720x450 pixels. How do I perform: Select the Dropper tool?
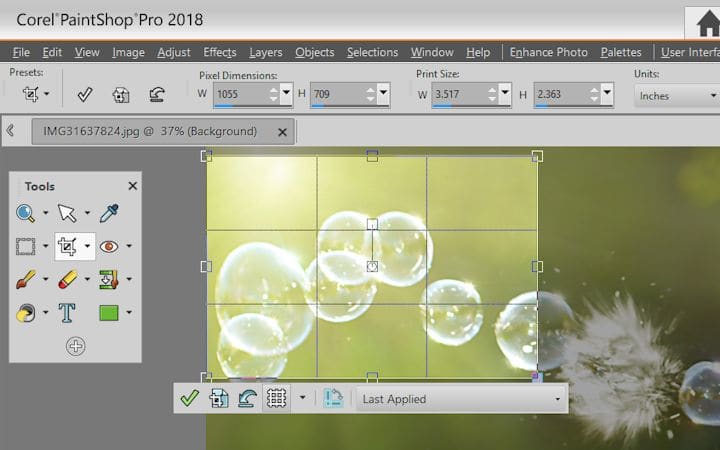point(109,213)
